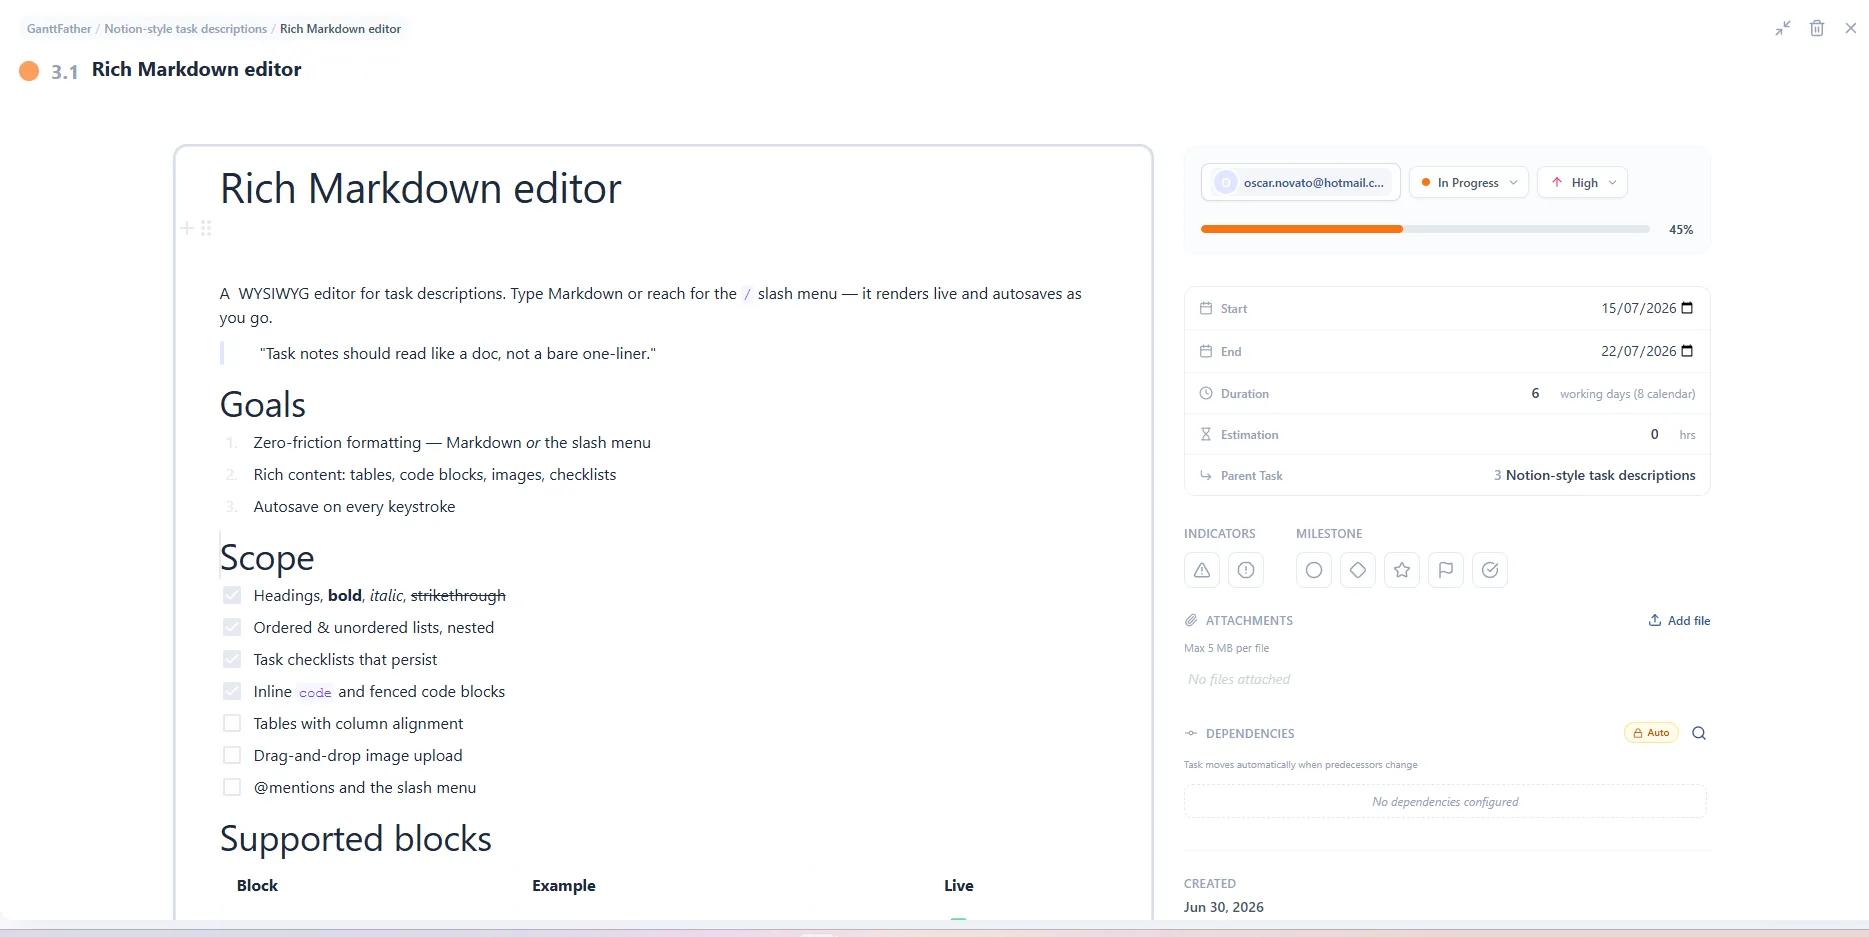Click the Example table column header
This screenshot has width=1869, height=937.
[x=564, y=885]
